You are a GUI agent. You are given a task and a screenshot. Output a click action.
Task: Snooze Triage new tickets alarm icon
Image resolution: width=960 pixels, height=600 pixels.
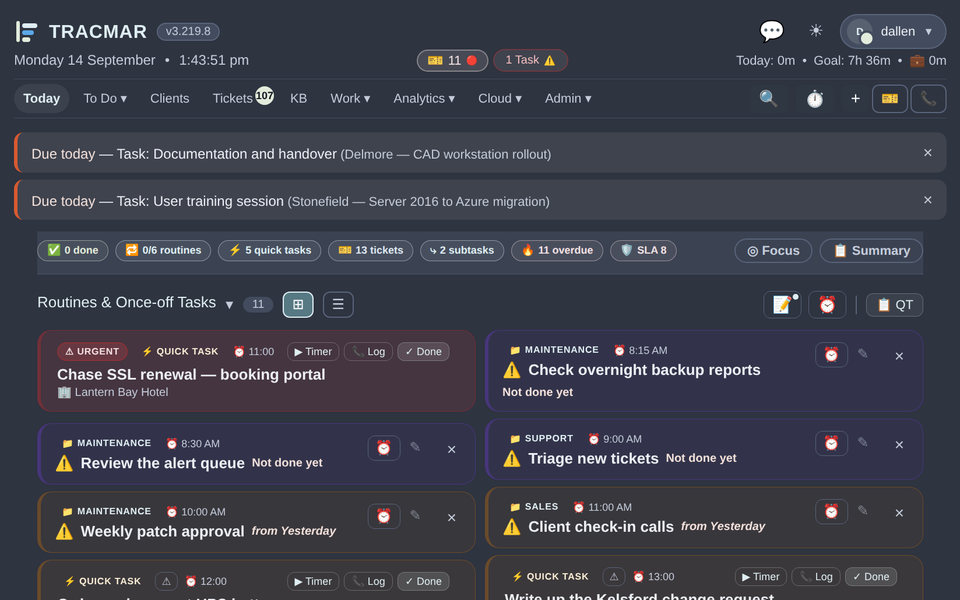(x=831, y=443)
